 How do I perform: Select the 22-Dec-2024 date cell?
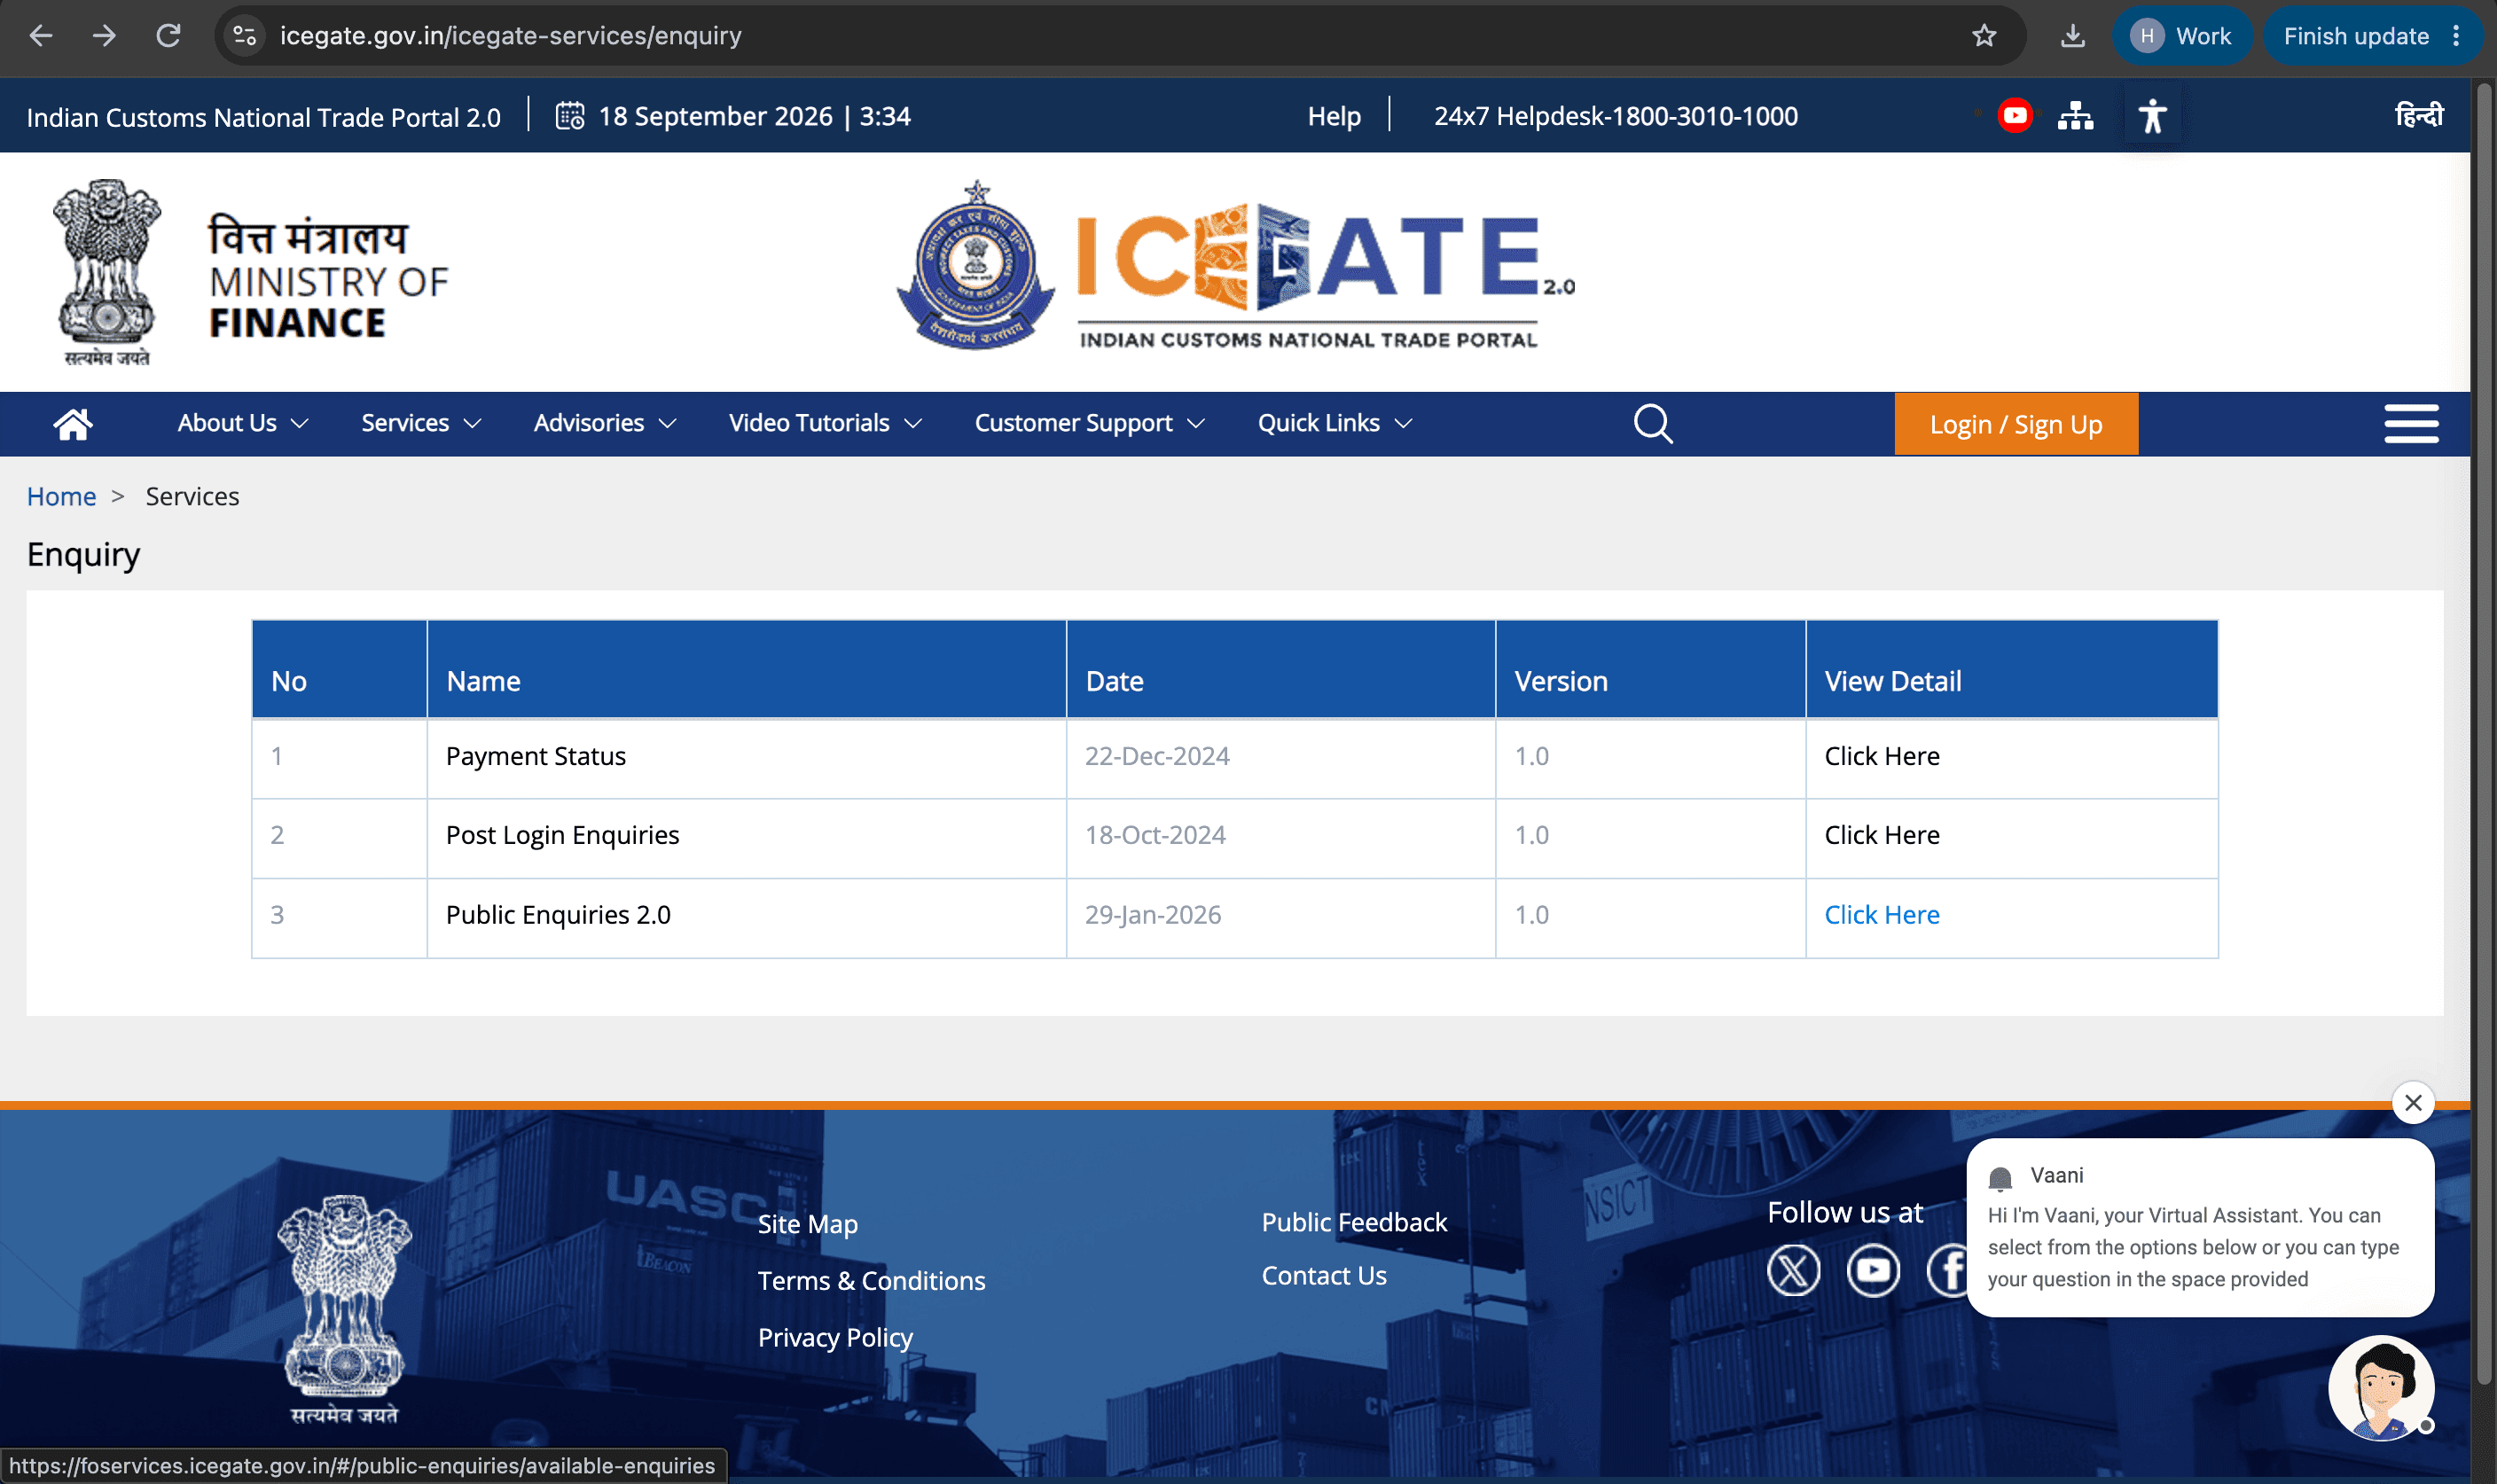pyautogui.click(x=1280, y=757)
